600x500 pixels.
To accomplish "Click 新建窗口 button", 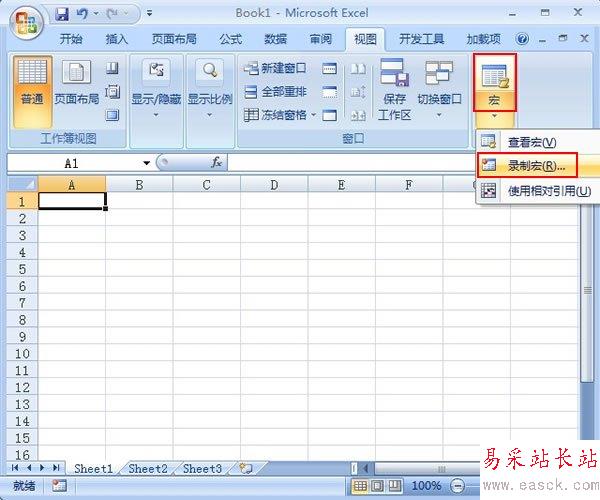I will (x=275, y=68).
